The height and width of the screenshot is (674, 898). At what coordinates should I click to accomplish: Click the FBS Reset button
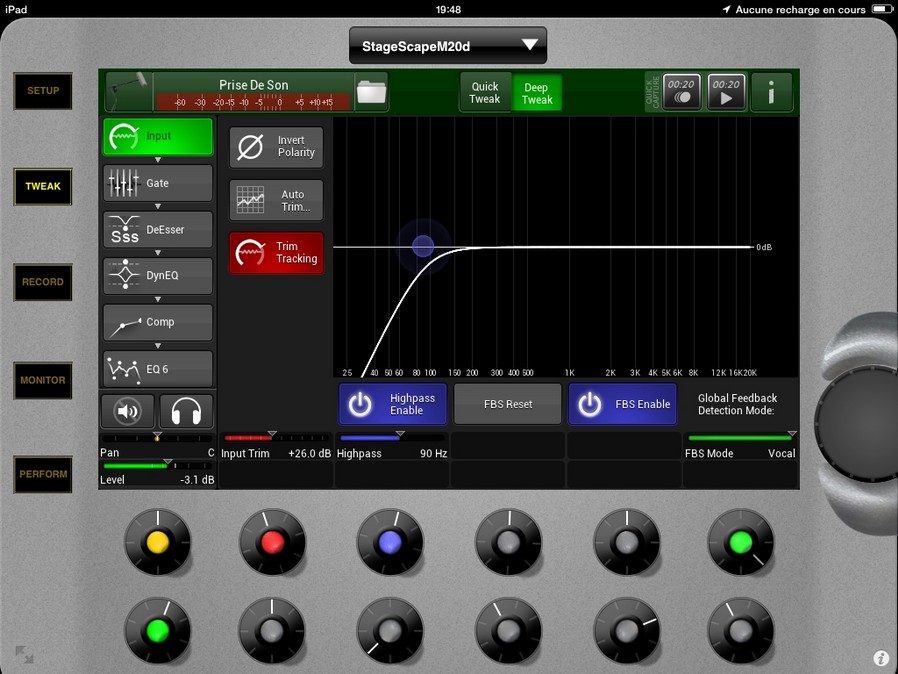click(x=508, y=404)
